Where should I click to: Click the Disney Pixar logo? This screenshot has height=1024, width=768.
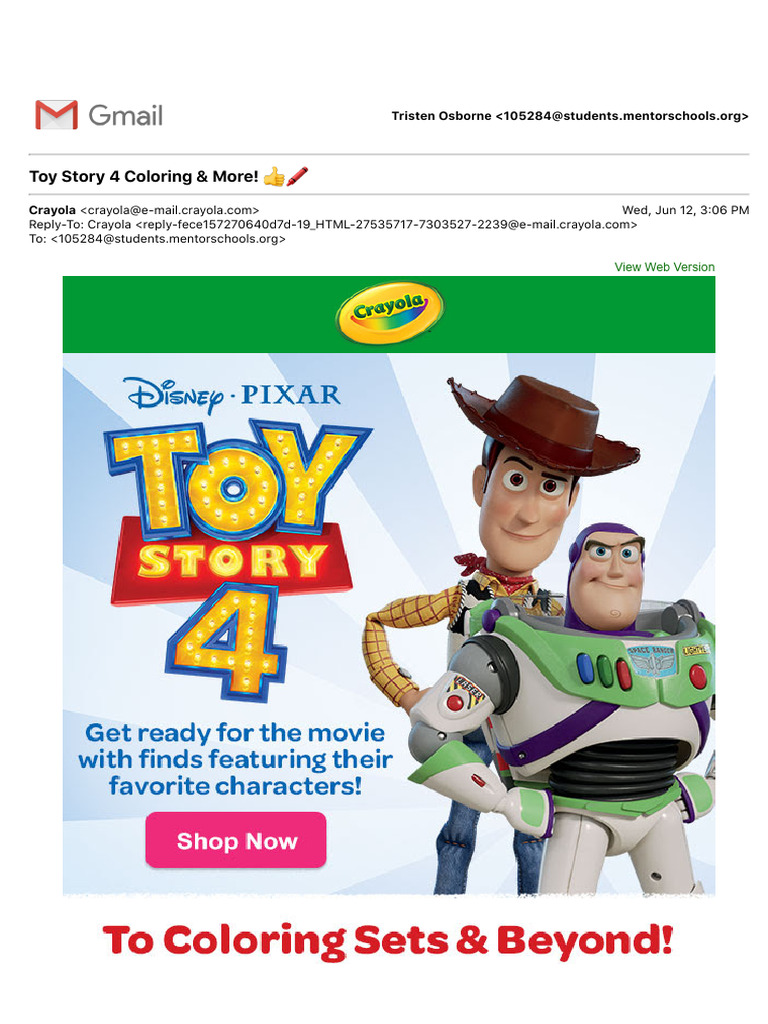[x=233, y=395]
